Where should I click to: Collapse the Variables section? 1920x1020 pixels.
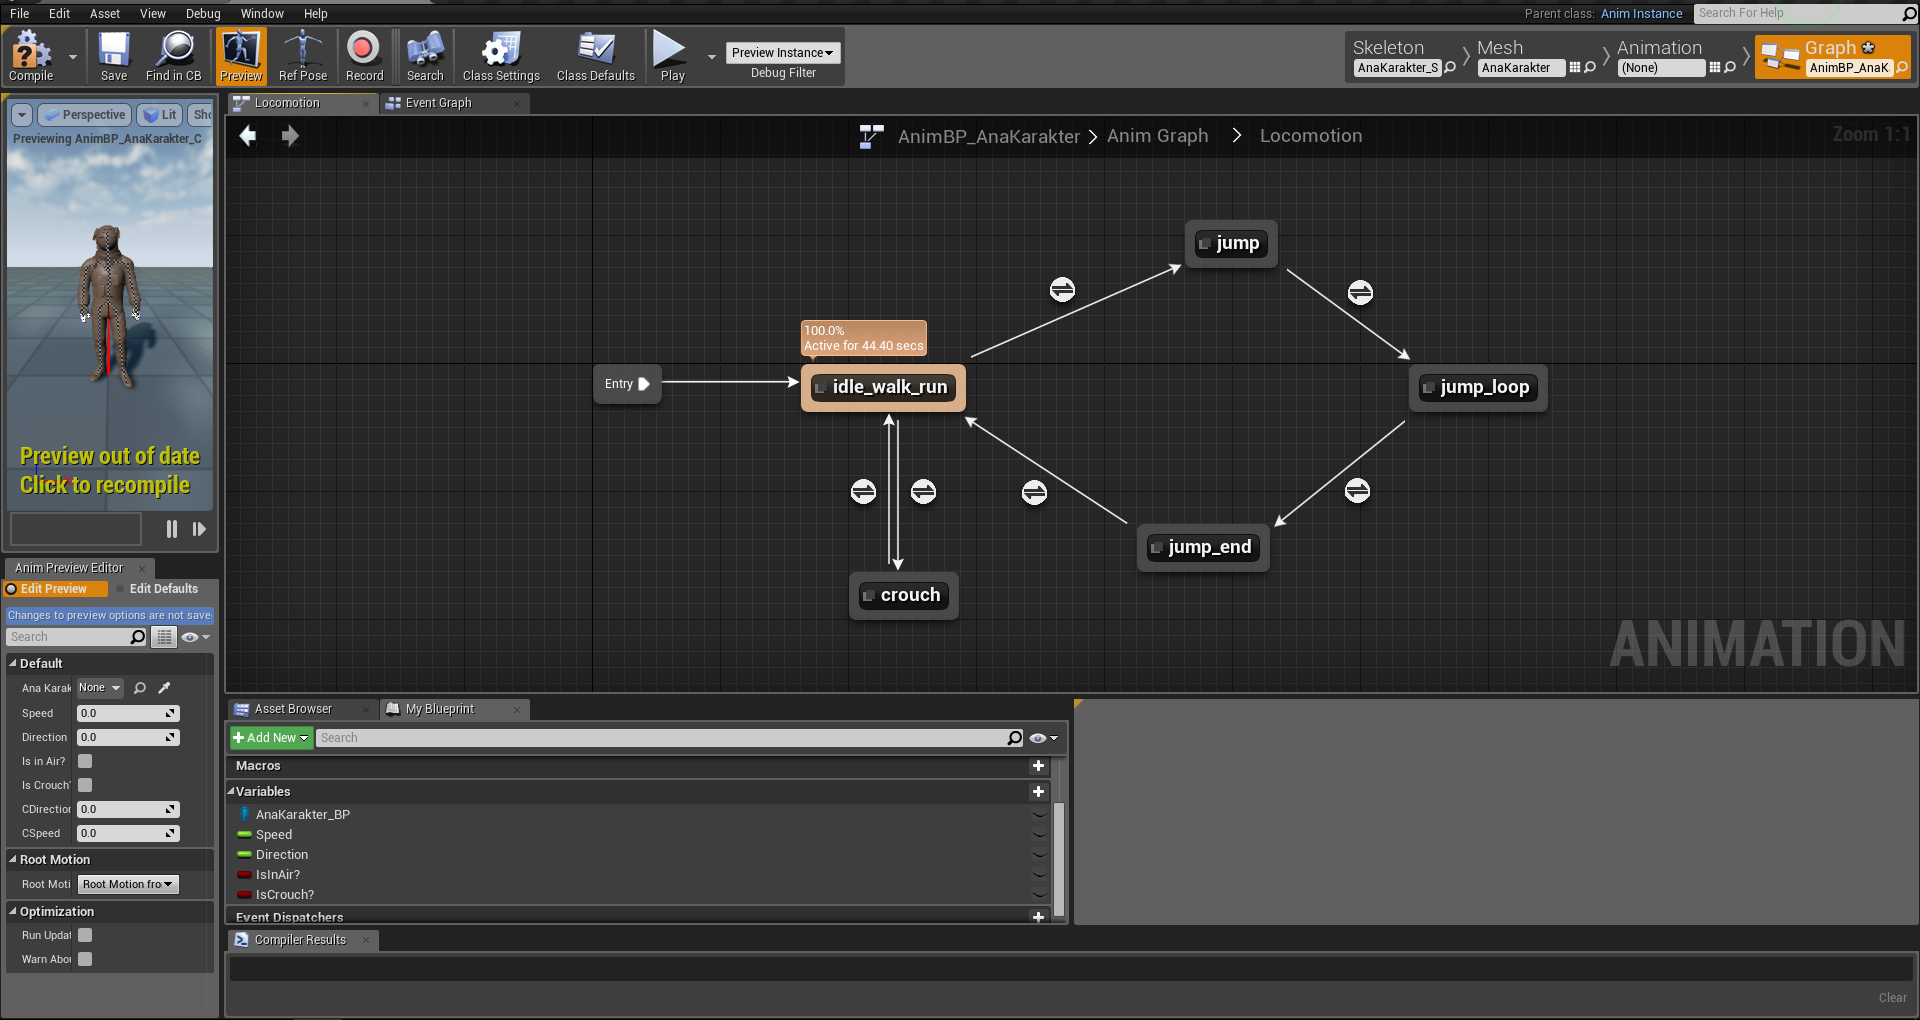tap(231, 791)
